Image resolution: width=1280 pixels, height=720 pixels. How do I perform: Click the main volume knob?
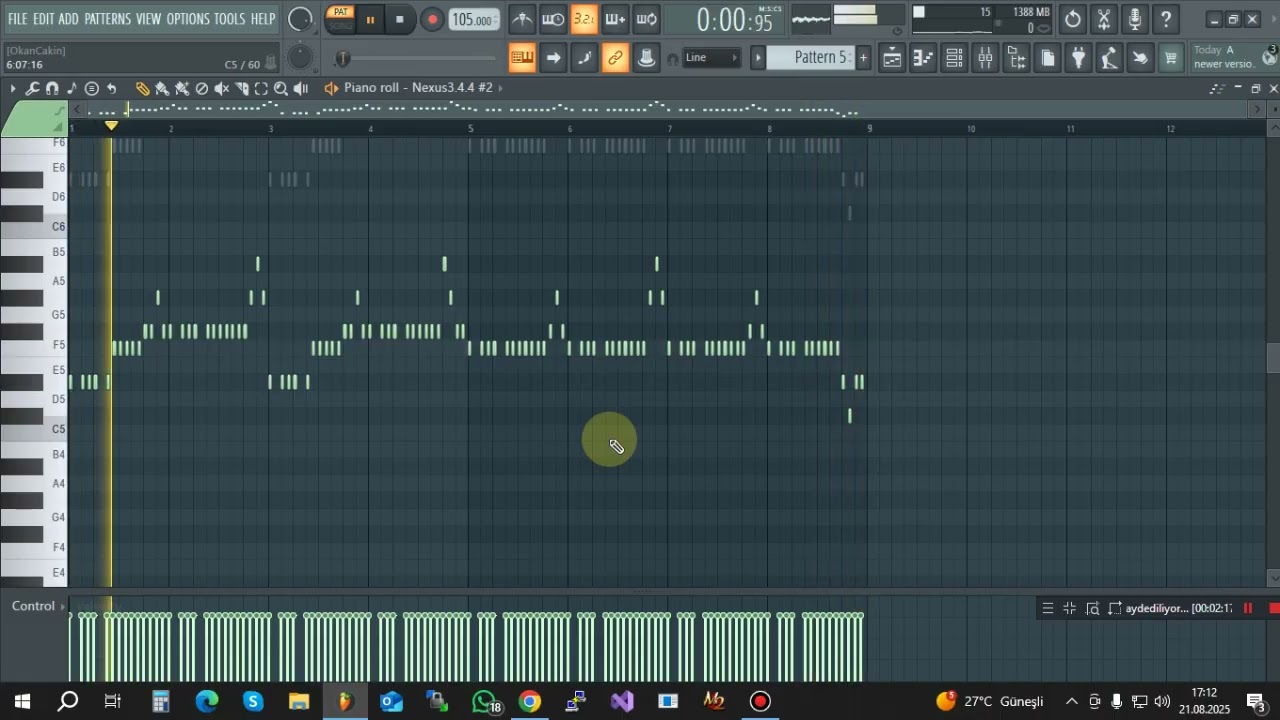click(x=301, y=19)
